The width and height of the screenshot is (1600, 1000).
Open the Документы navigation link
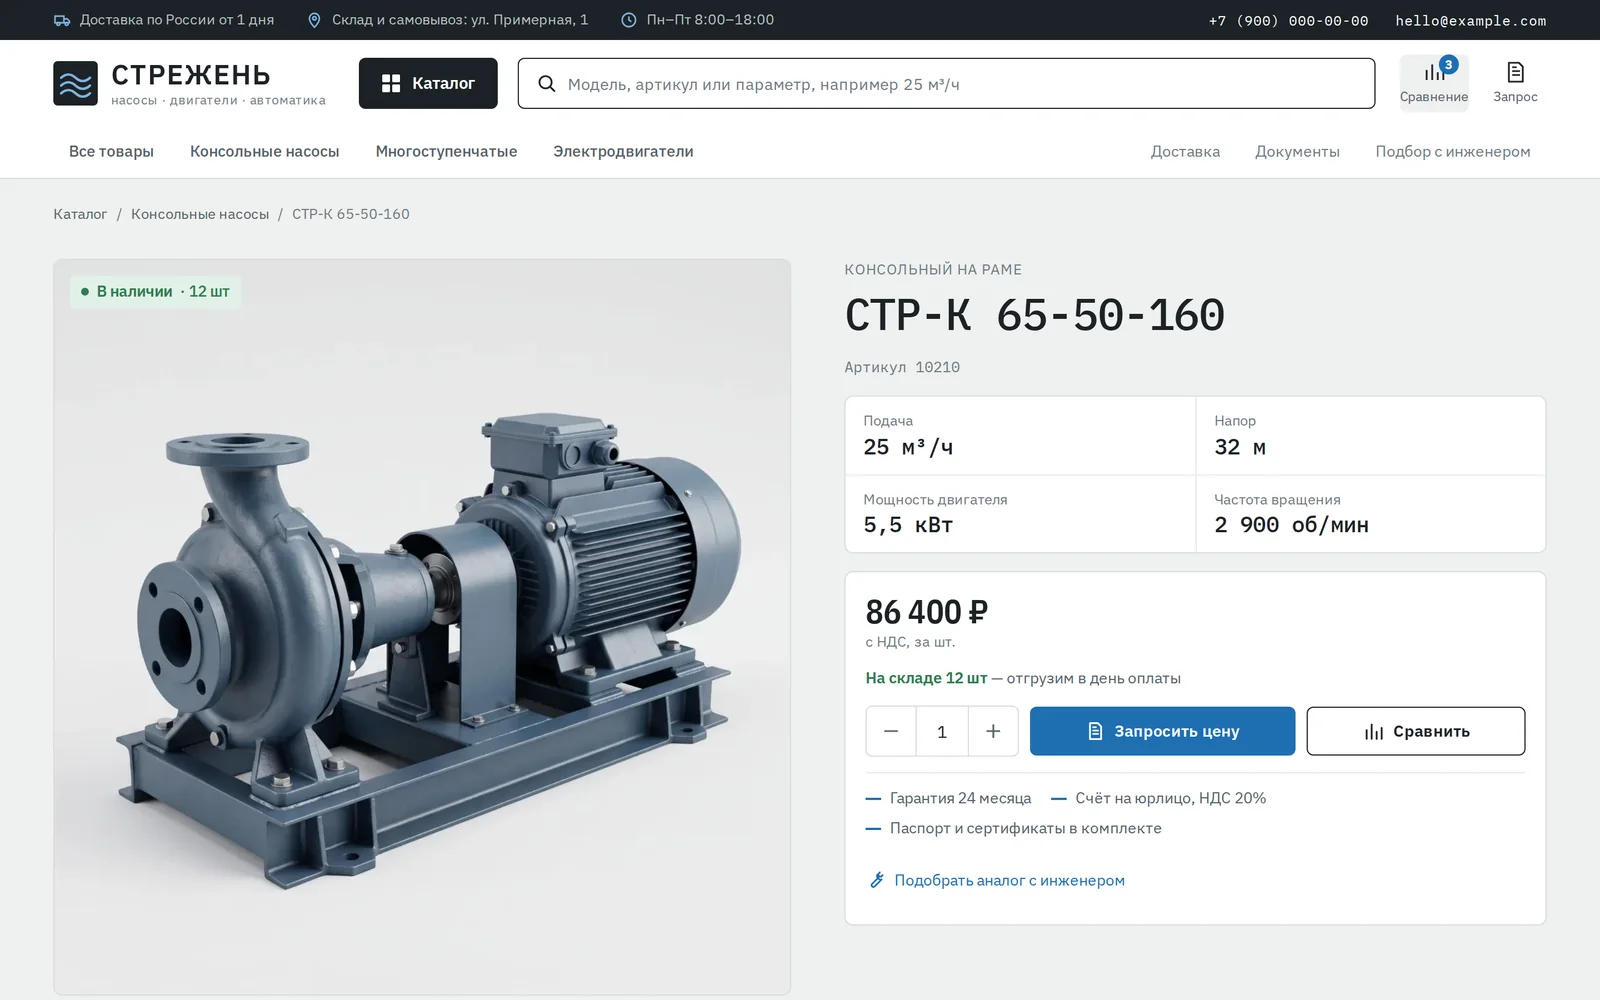click(1297, 151)
